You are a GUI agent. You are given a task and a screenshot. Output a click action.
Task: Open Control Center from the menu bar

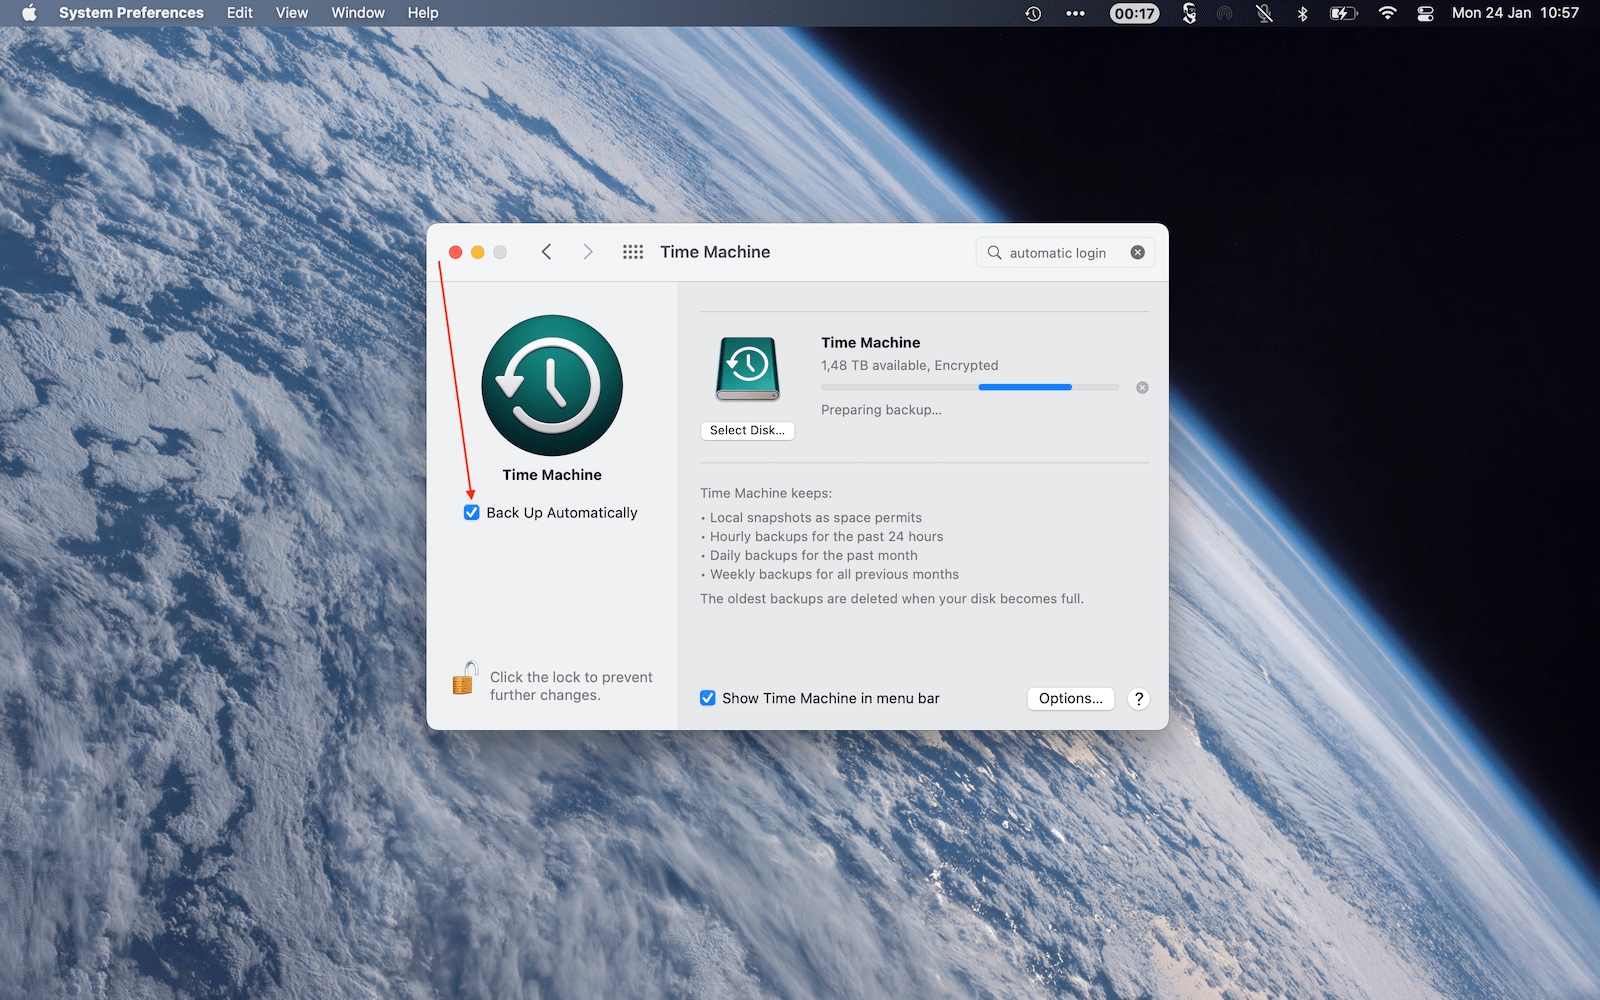(1425, 13)
